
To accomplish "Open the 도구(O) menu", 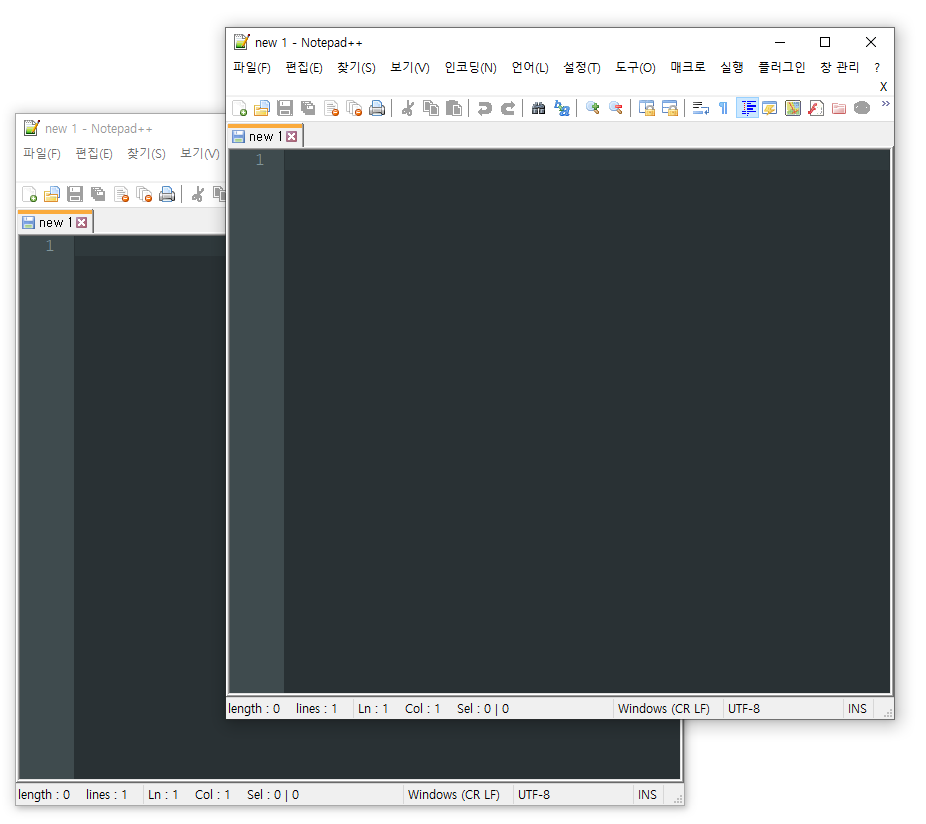I will [635, 67].
